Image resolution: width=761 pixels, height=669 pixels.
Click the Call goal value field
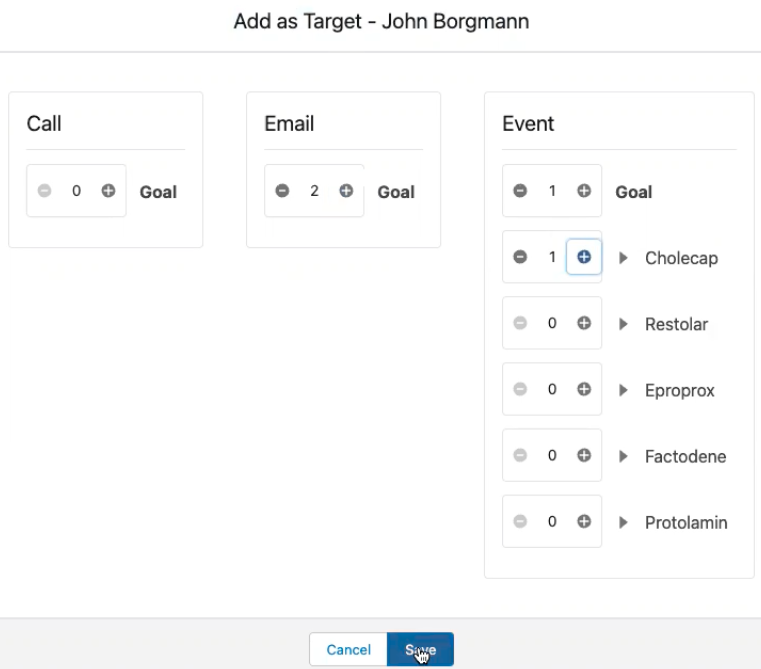[x=76, y=191]
